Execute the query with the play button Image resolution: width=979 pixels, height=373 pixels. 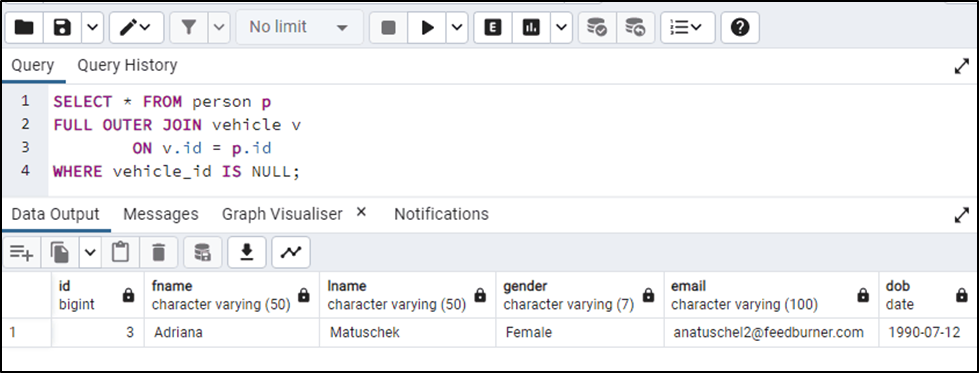(428, 27)
